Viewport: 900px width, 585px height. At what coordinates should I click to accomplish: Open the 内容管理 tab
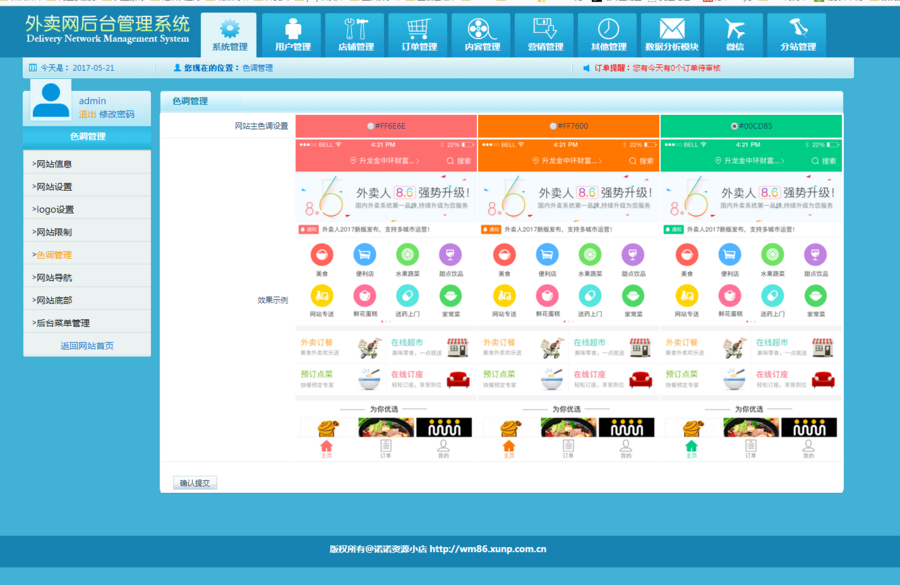(x=482, y=34)
